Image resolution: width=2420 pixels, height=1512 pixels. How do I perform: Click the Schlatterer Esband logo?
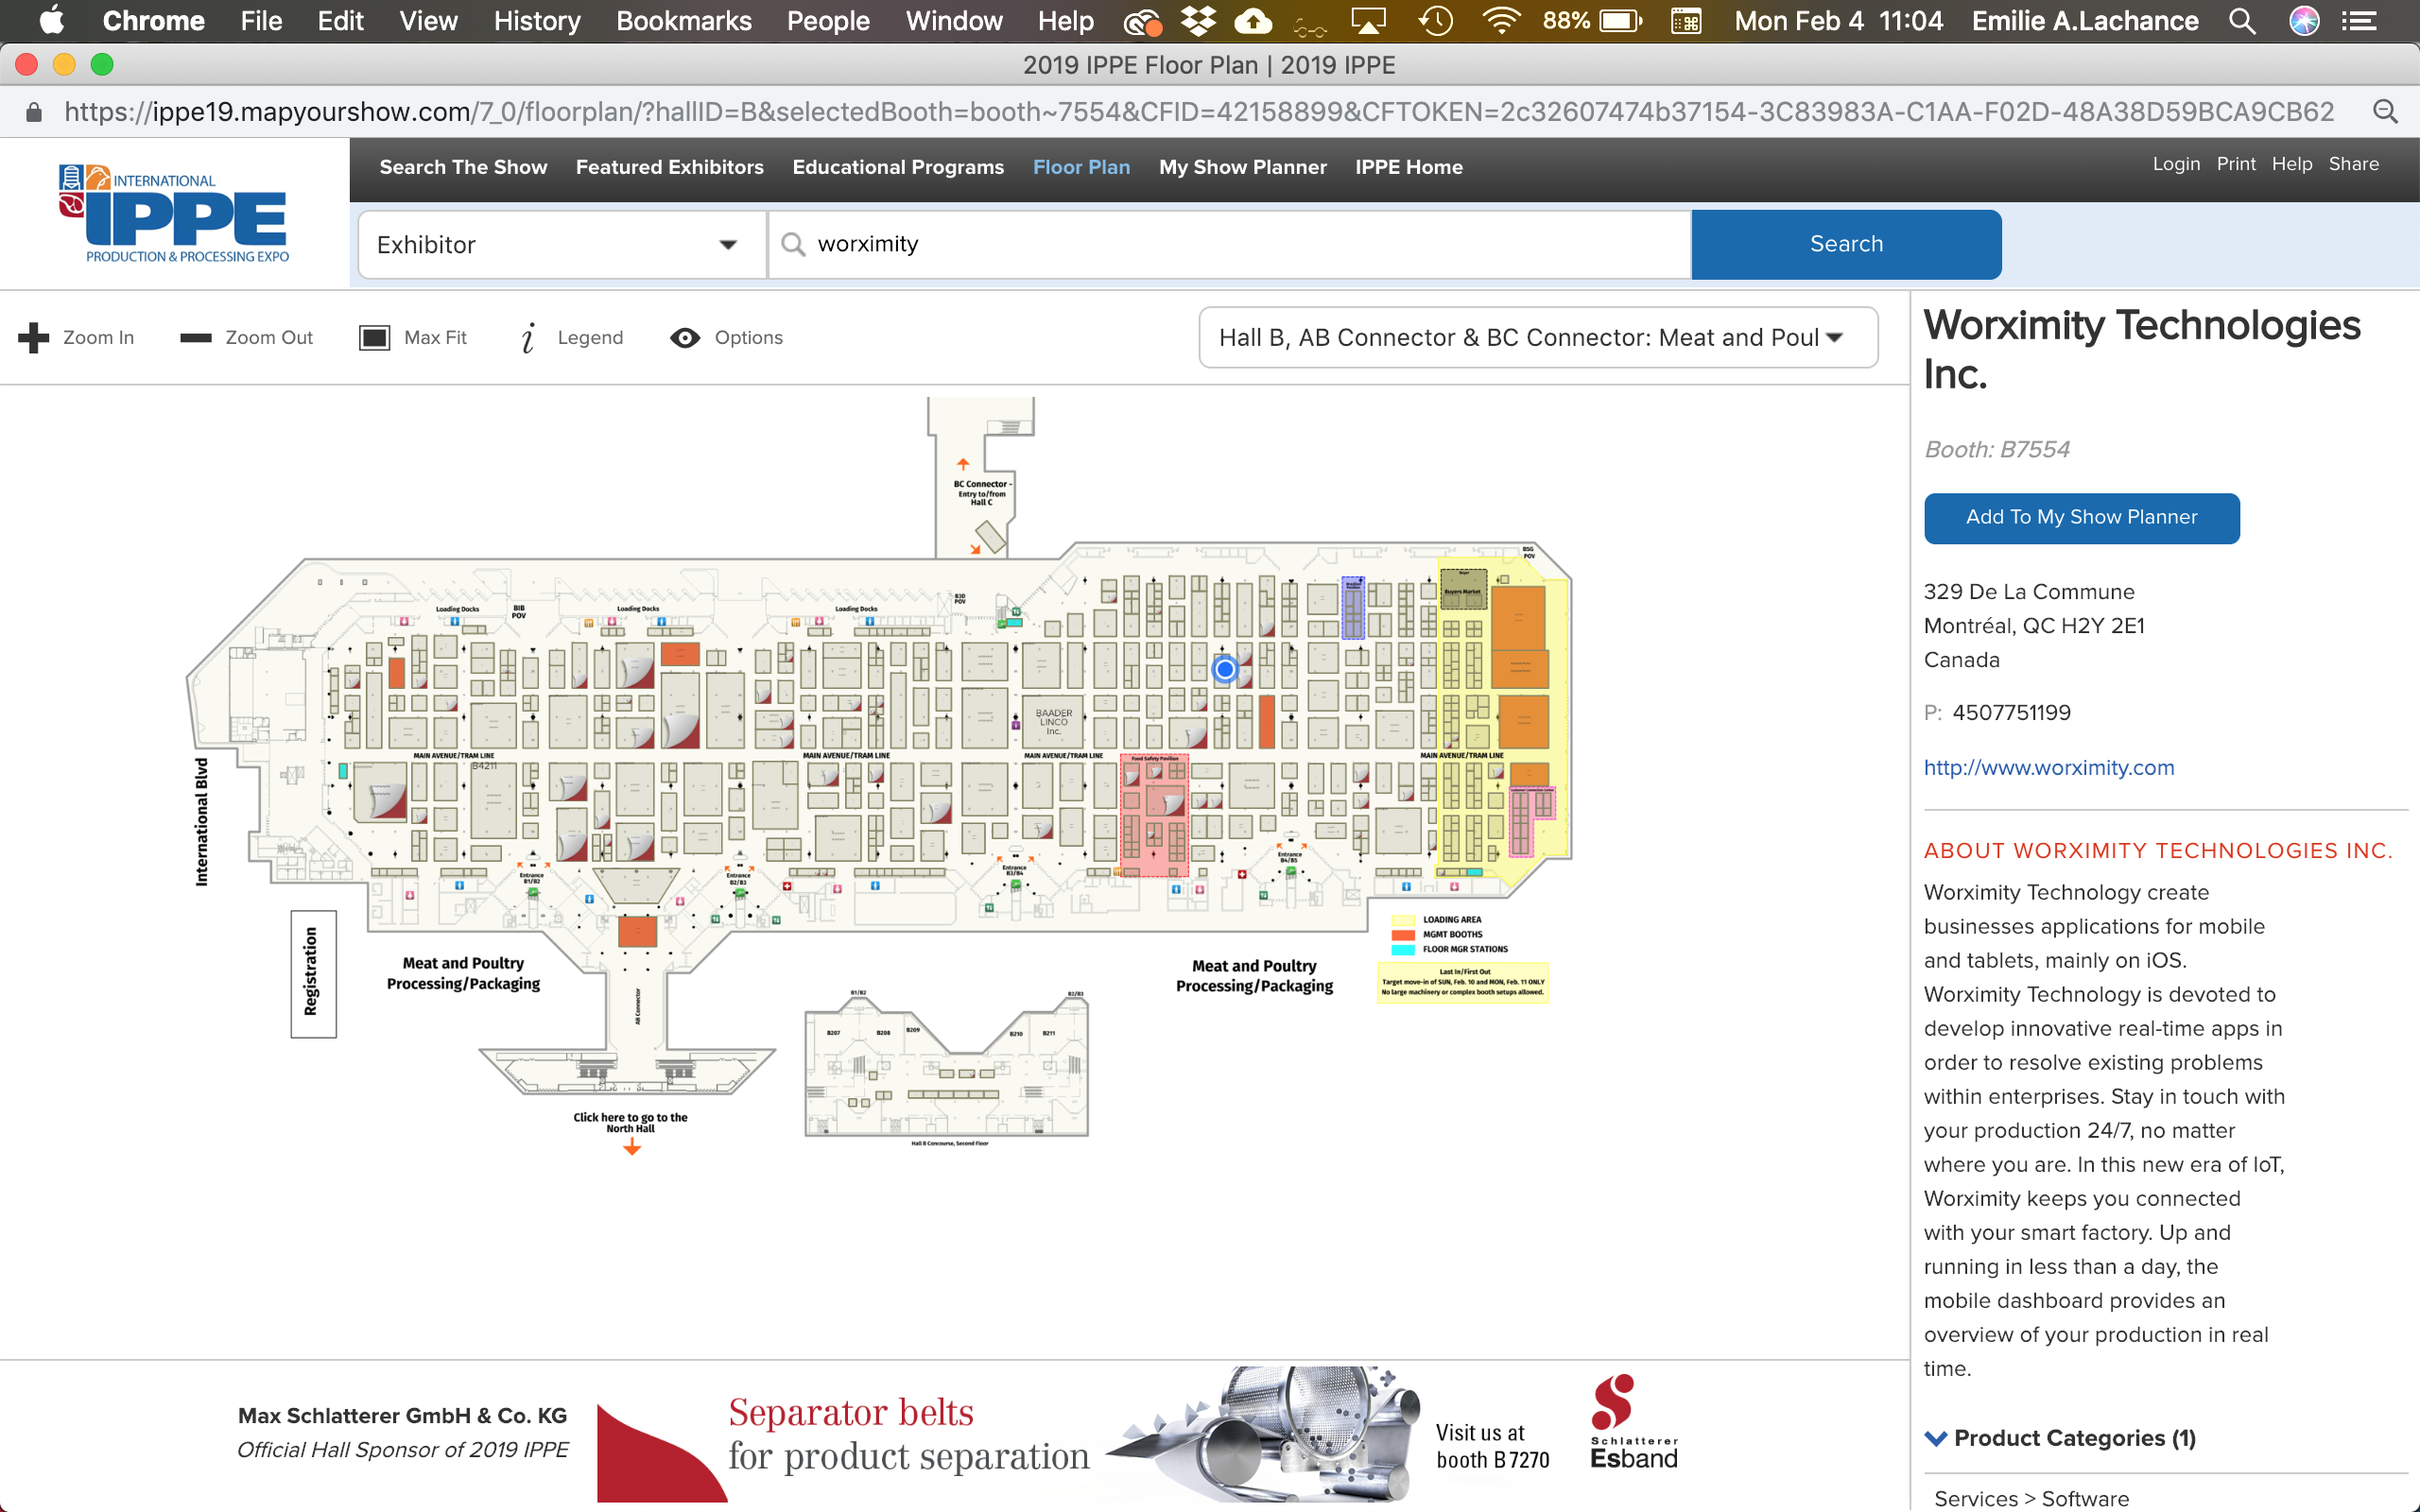click(1633, 1422)
